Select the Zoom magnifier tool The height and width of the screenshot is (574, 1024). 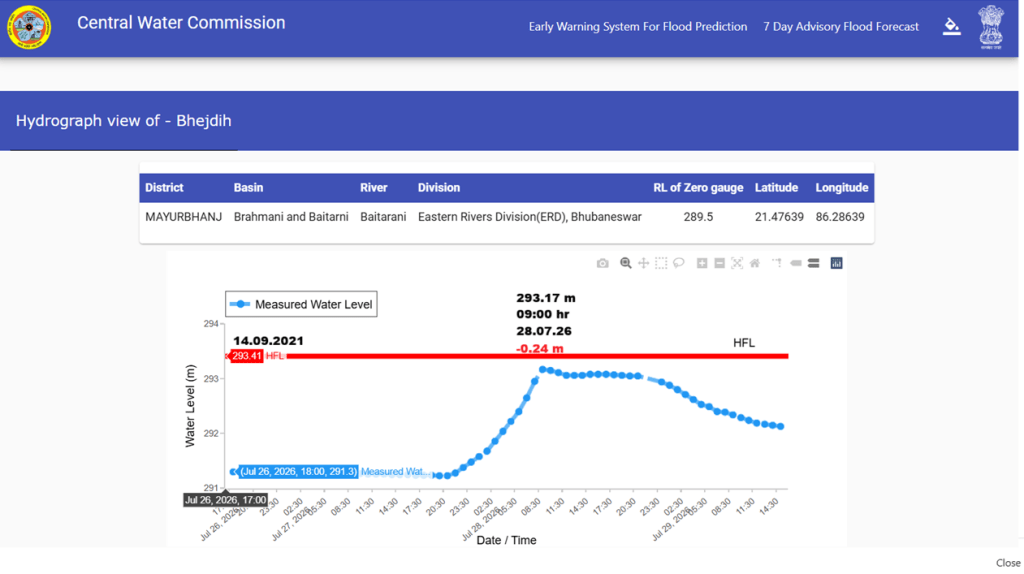tap(626, 263)
